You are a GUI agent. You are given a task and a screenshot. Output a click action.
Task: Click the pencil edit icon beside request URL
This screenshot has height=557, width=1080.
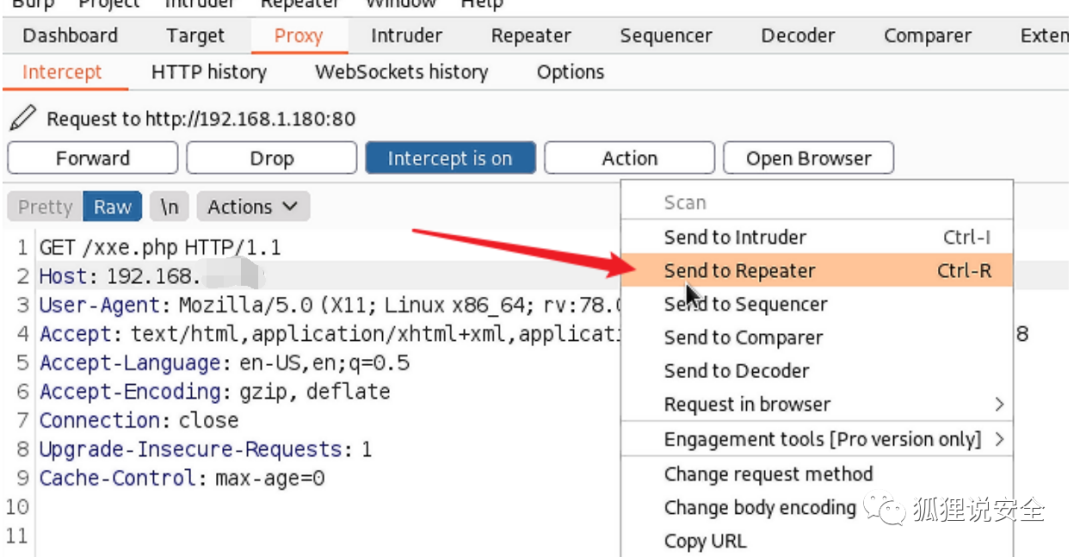pyautogui.click(x=22, y=119)
